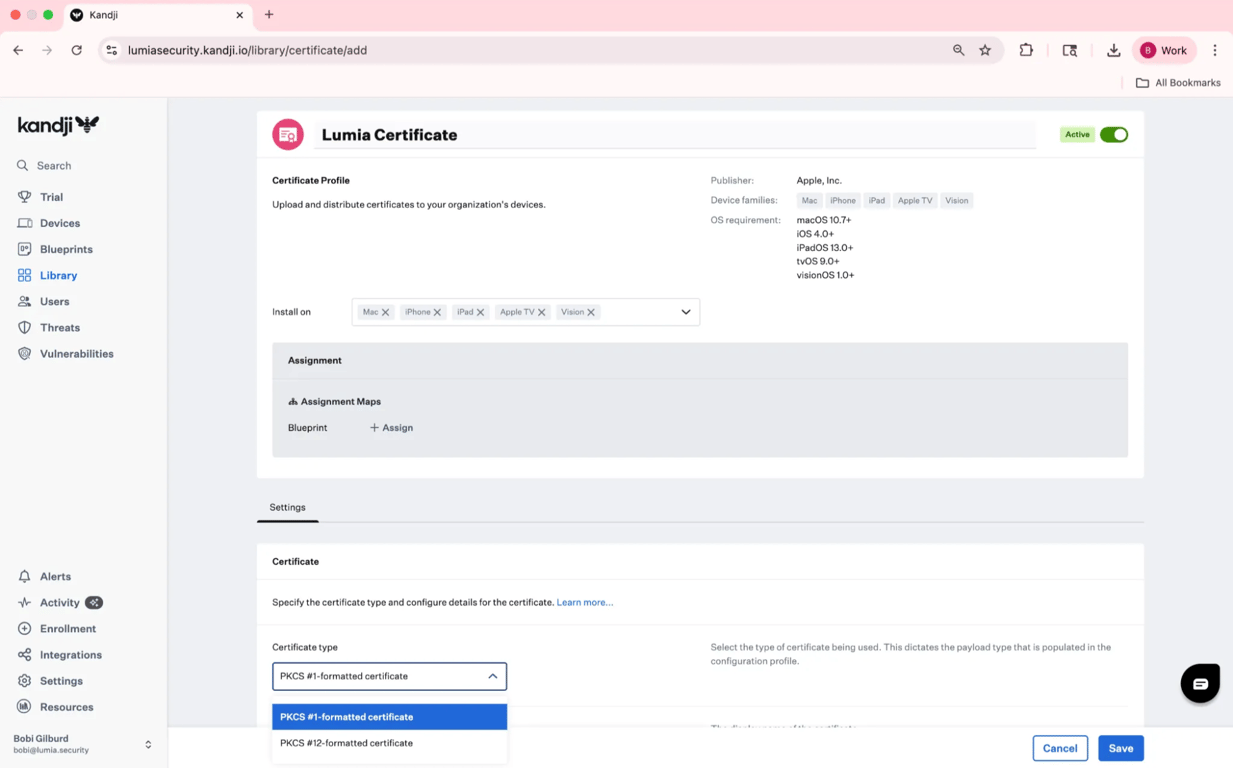1233x768 pixels.
Task: Click the pink certificate profile icon
Action: pos(288,134)
